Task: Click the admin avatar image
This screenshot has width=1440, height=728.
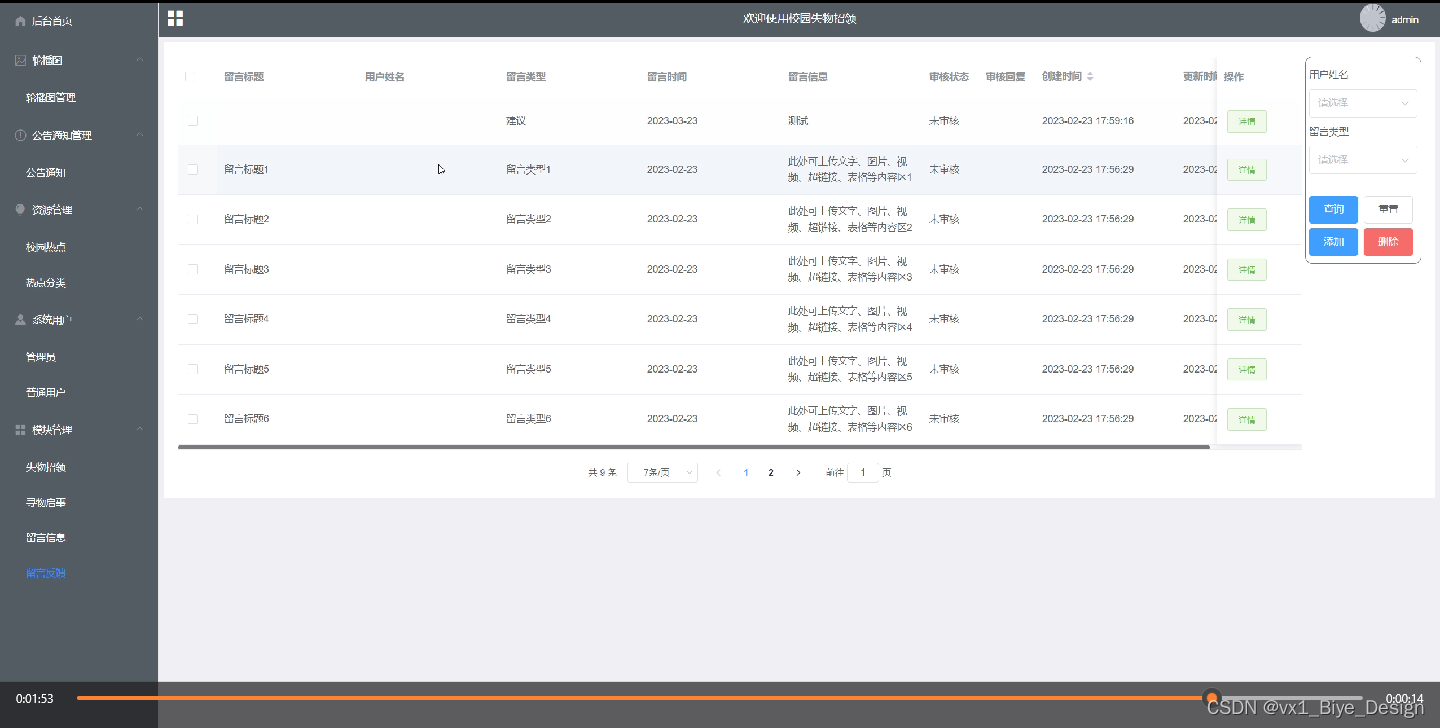Action: (x=1373, y=18)
